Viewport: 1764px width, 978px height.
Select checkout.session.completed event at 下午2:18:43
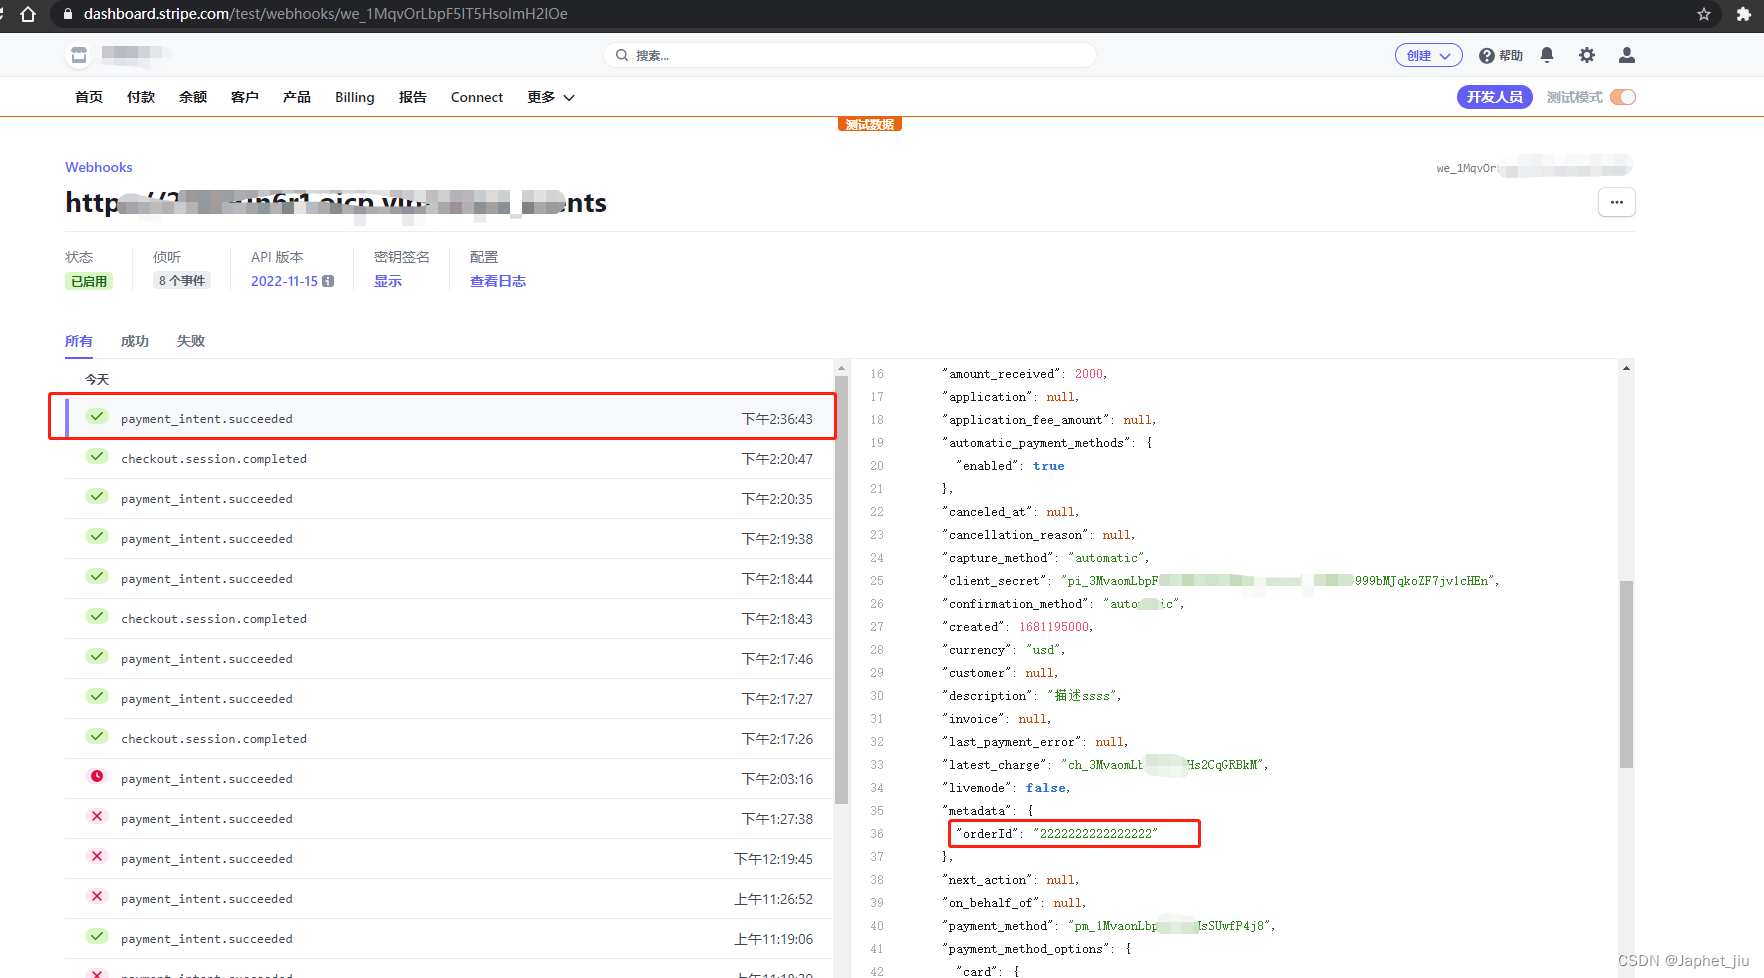pyautogui.click(x=449, y=619)
